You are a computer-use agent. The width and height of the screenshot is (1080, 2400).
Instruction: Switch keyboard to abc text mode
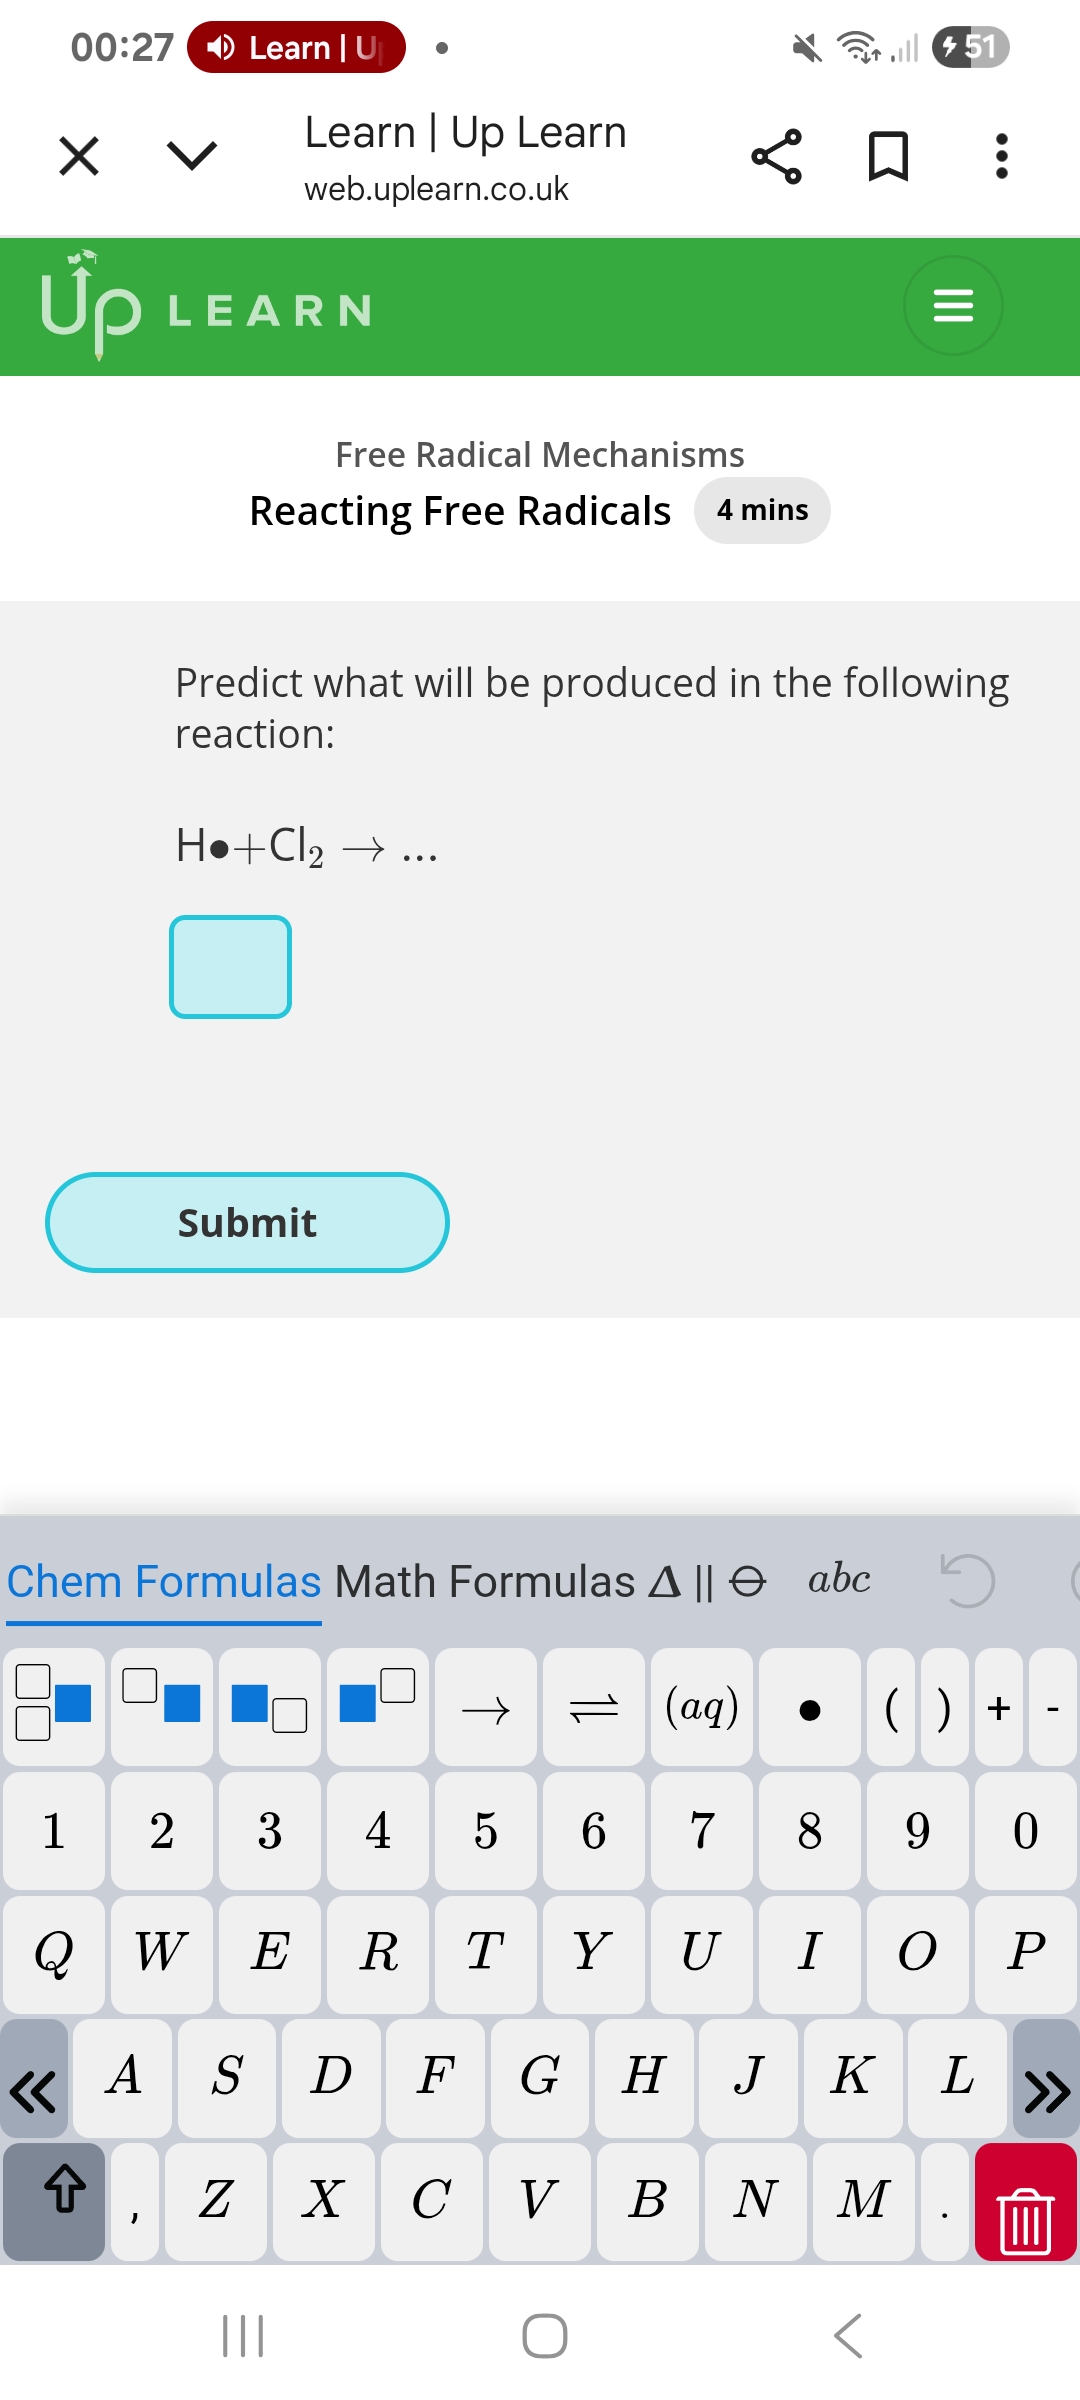[x=839, y=1580]
